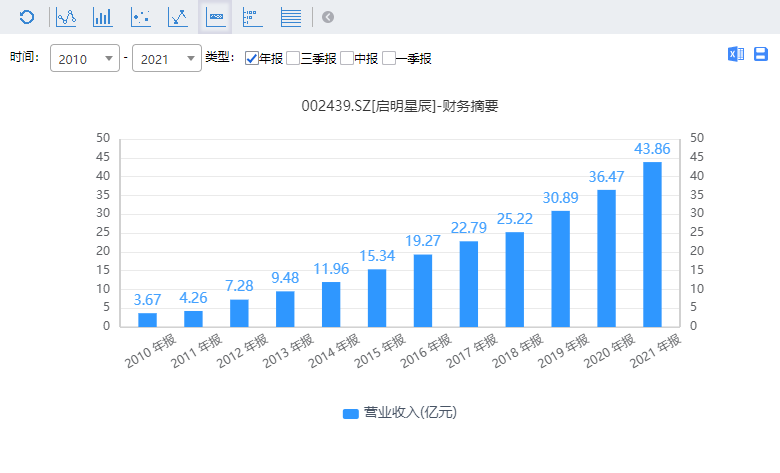Image resolution: width=780 pixels, height=473 pixels.
Task: Click the 2015 年报 bar showing 15.34
Action: click(377, 297)
